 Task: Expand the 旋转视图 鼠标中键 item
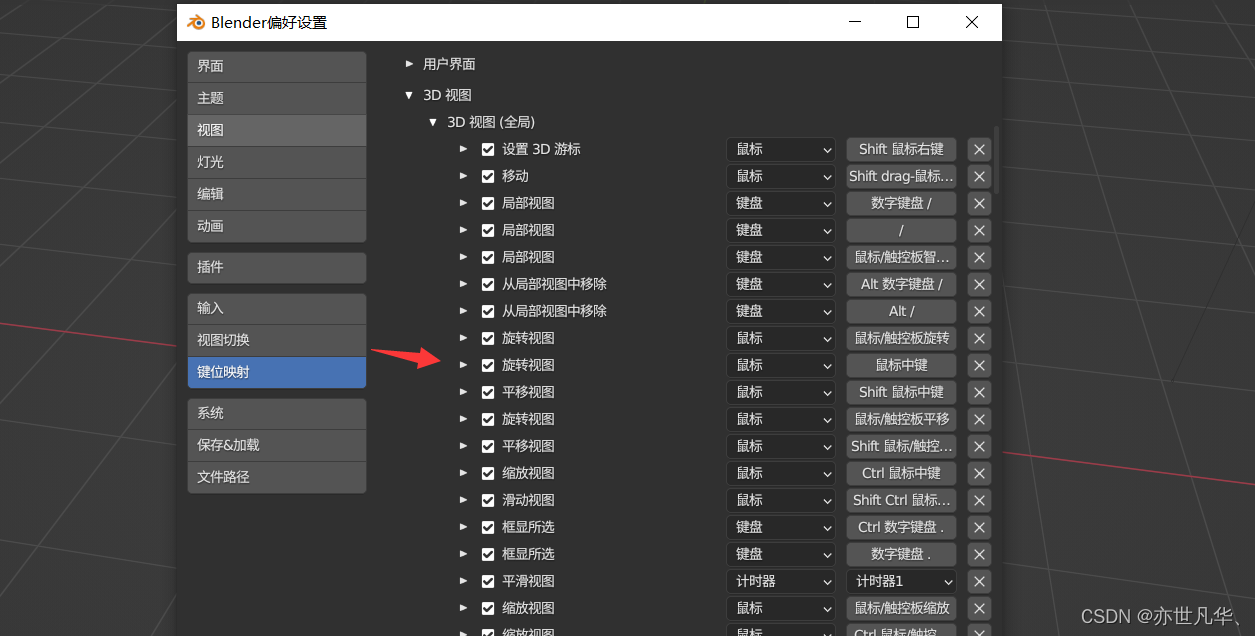click(463, 365)
